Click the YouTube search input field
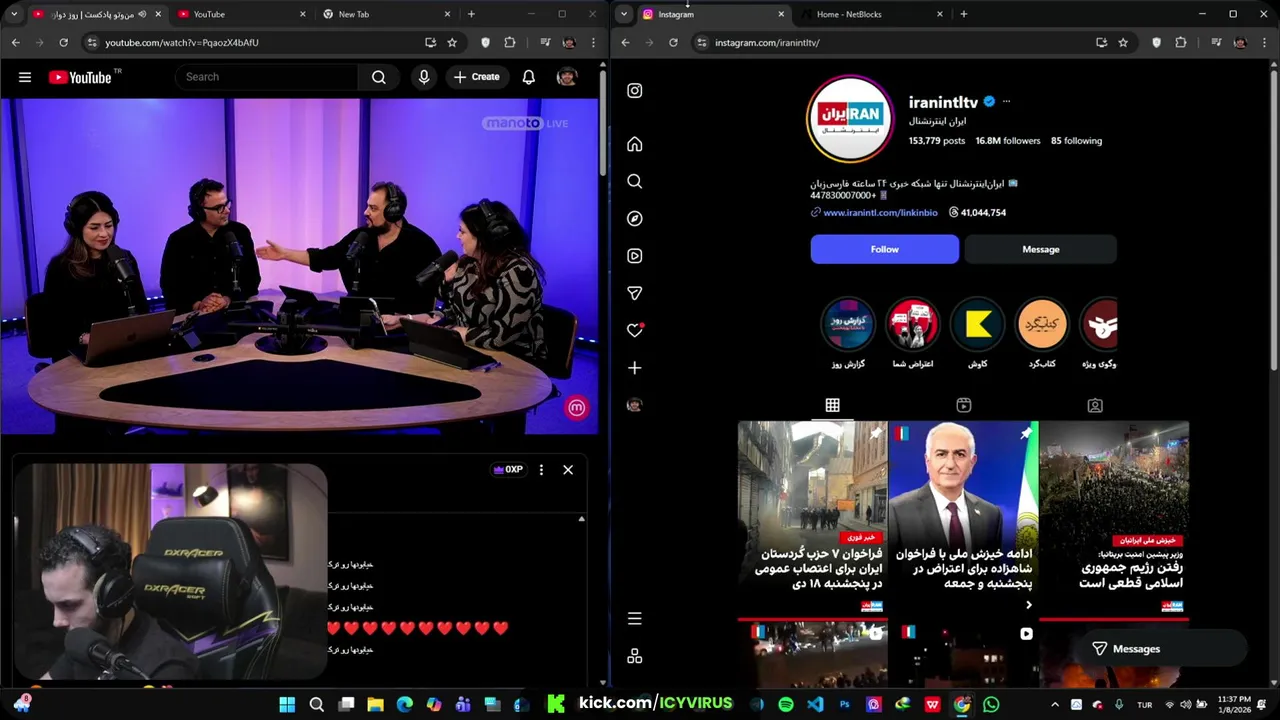Image resolution: width=1280 pixels, height=720 pixels. coord(266,77)
